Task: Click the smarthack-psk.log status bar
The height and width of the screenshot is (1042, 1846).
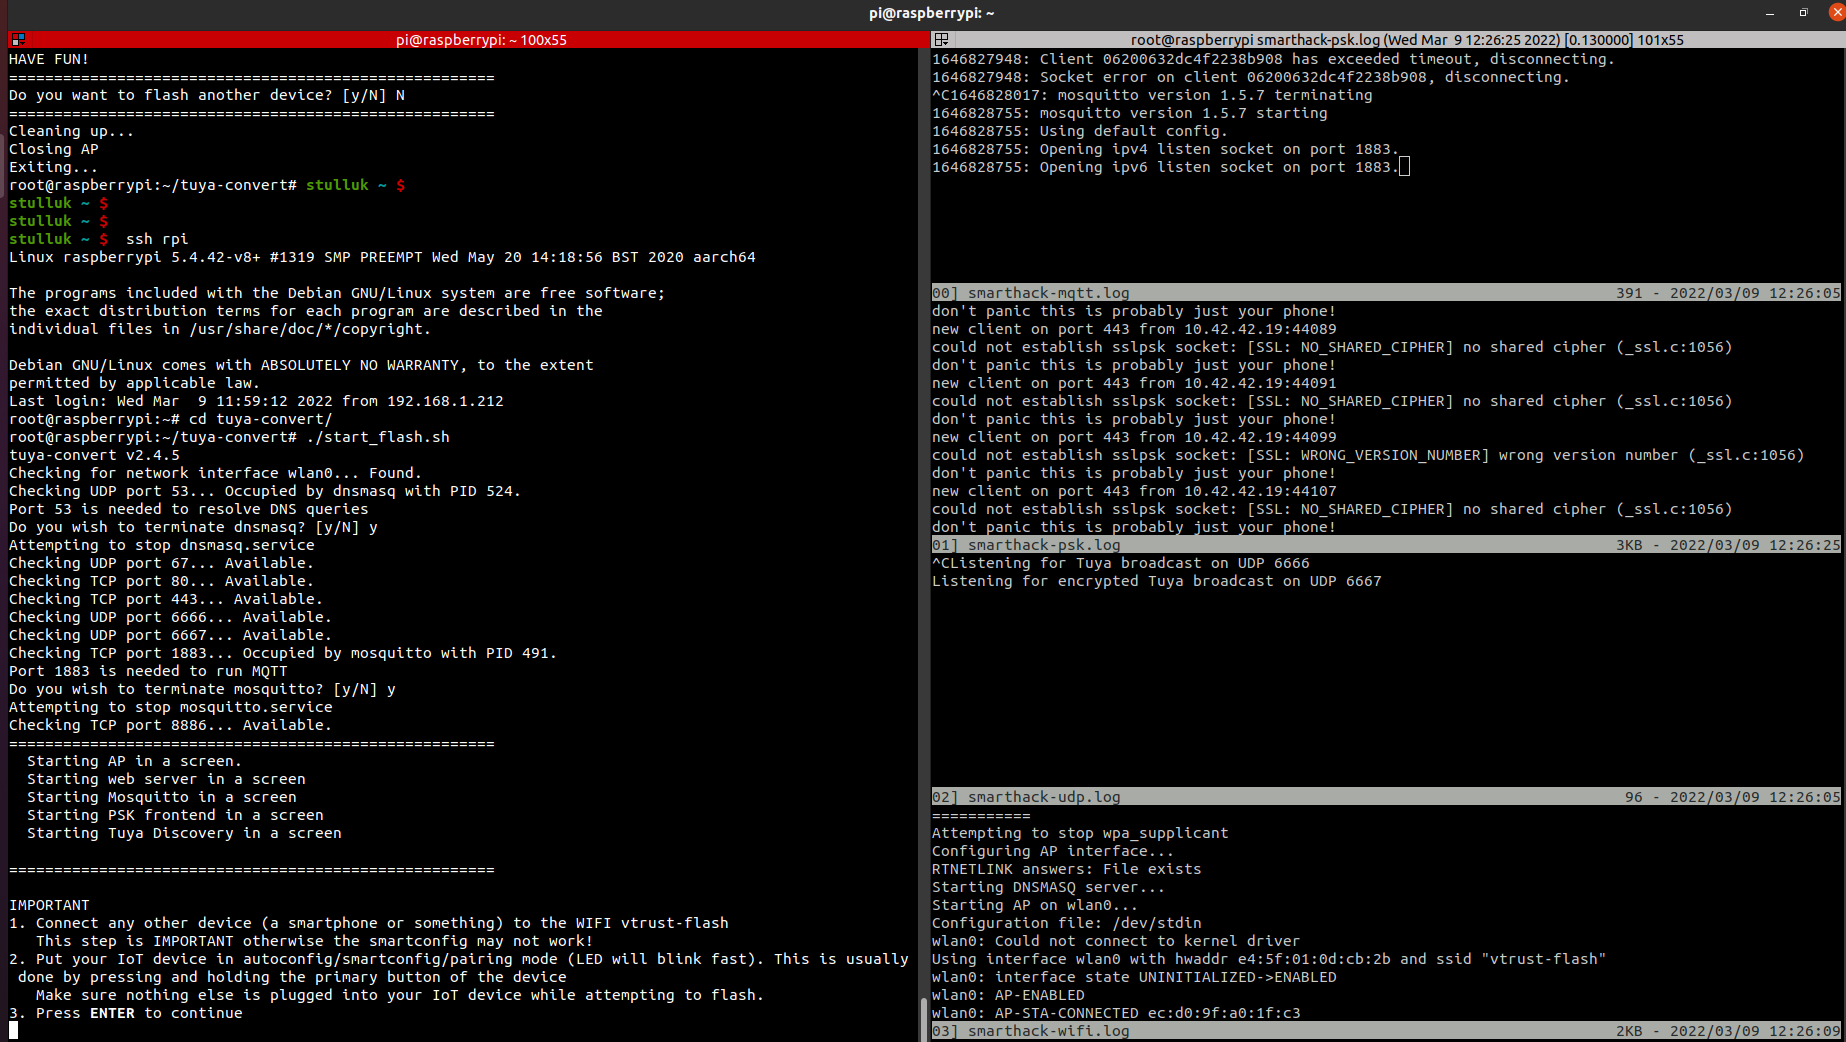Action: (1385, 545)
